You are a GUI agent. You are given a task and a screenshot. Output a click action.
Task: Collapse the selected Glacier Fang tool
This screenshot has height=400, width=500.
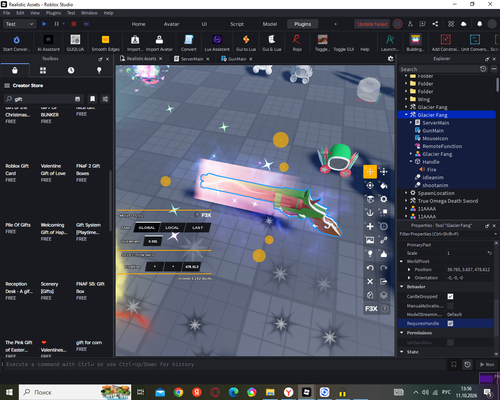pyautogui.click(x=406, y=115)
